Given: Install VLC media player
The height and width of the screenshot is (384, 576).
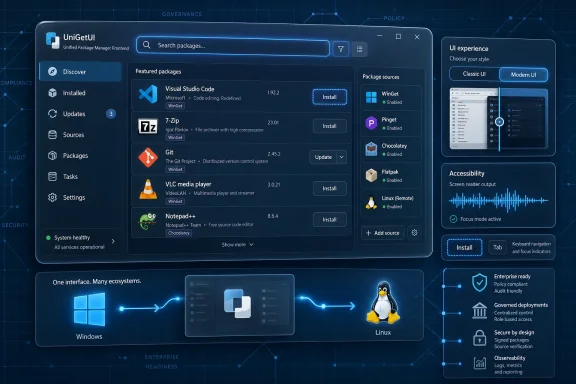Looking at the screenshot, I should 330,188.
